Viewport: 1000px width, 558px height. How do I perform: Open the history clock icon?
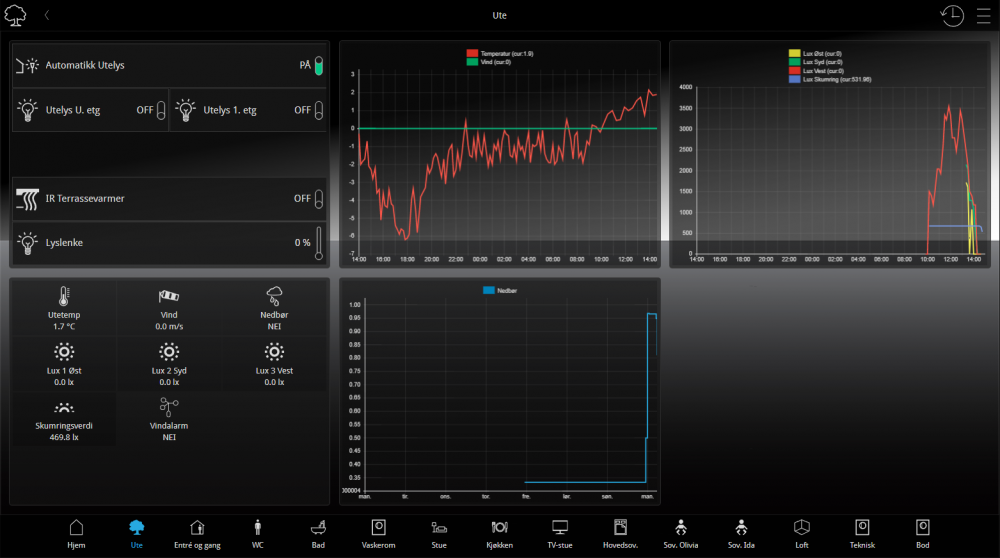[951, 16]
